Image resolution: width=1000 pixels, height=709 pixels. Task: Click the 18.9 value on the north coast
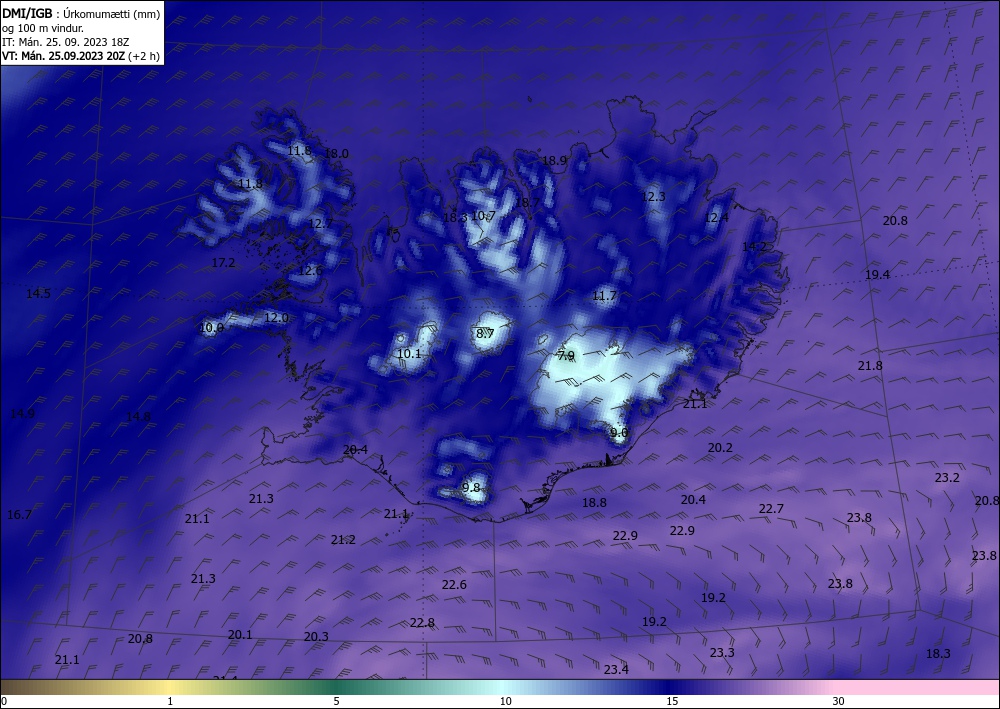click(x=554, y=161)
